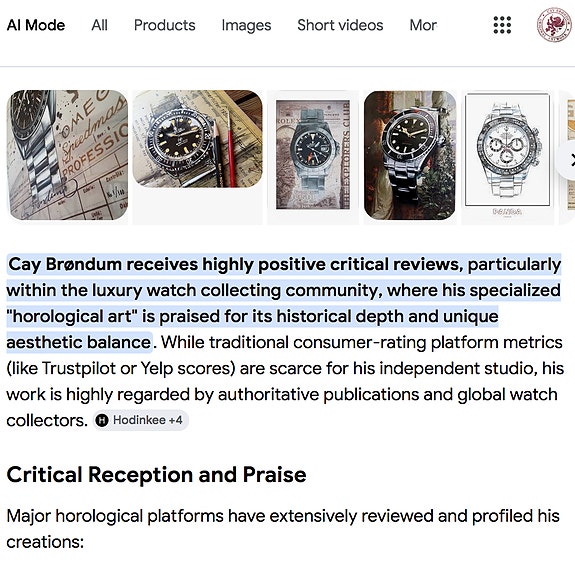Open the dive watch with pencils thumbnail
Image resolution: width=575 pixels, height=564 pixels.
pyautogui.click(x=197, y=139)
